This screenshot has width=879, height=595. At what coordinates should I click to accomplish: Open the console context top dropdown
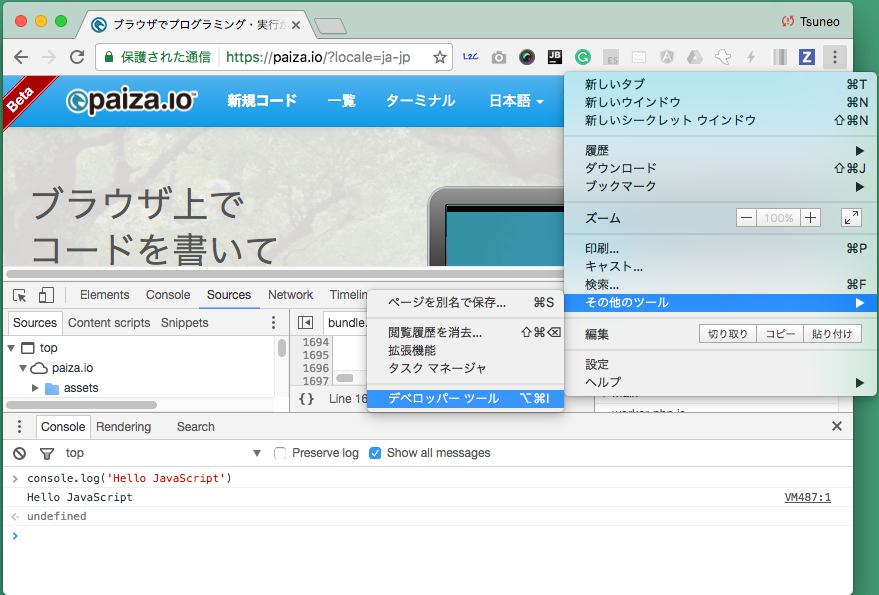(x=163, y=453)
